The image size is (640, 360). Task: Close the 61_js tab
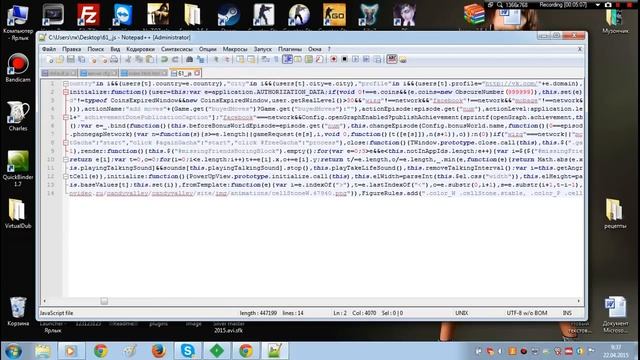pyautogui.click(x=197, y=73)
